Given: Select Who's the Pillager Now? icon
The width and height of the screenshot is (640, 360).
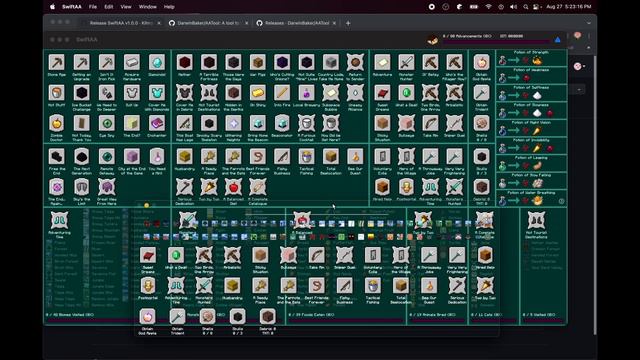Looking at the screenshot, I should tap(454, 62).
